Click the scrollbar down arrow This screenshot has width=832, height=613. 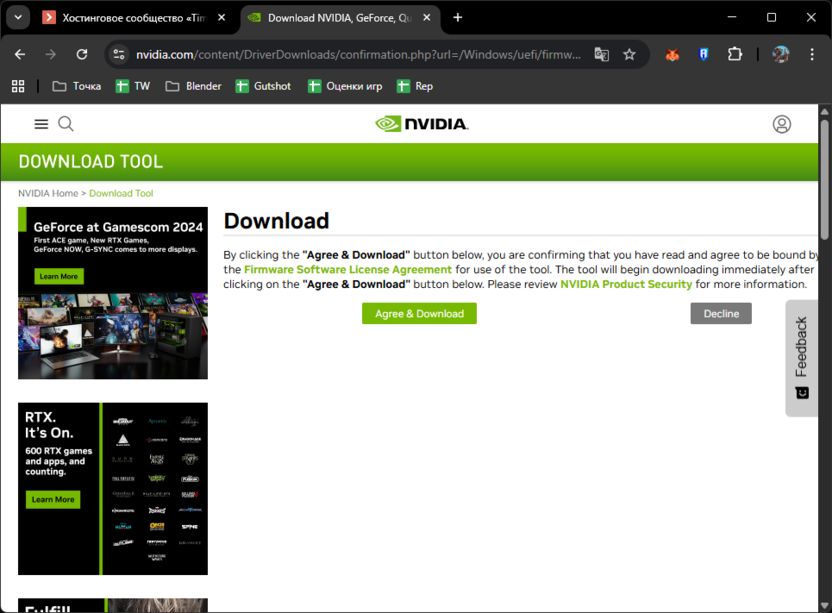825,606
